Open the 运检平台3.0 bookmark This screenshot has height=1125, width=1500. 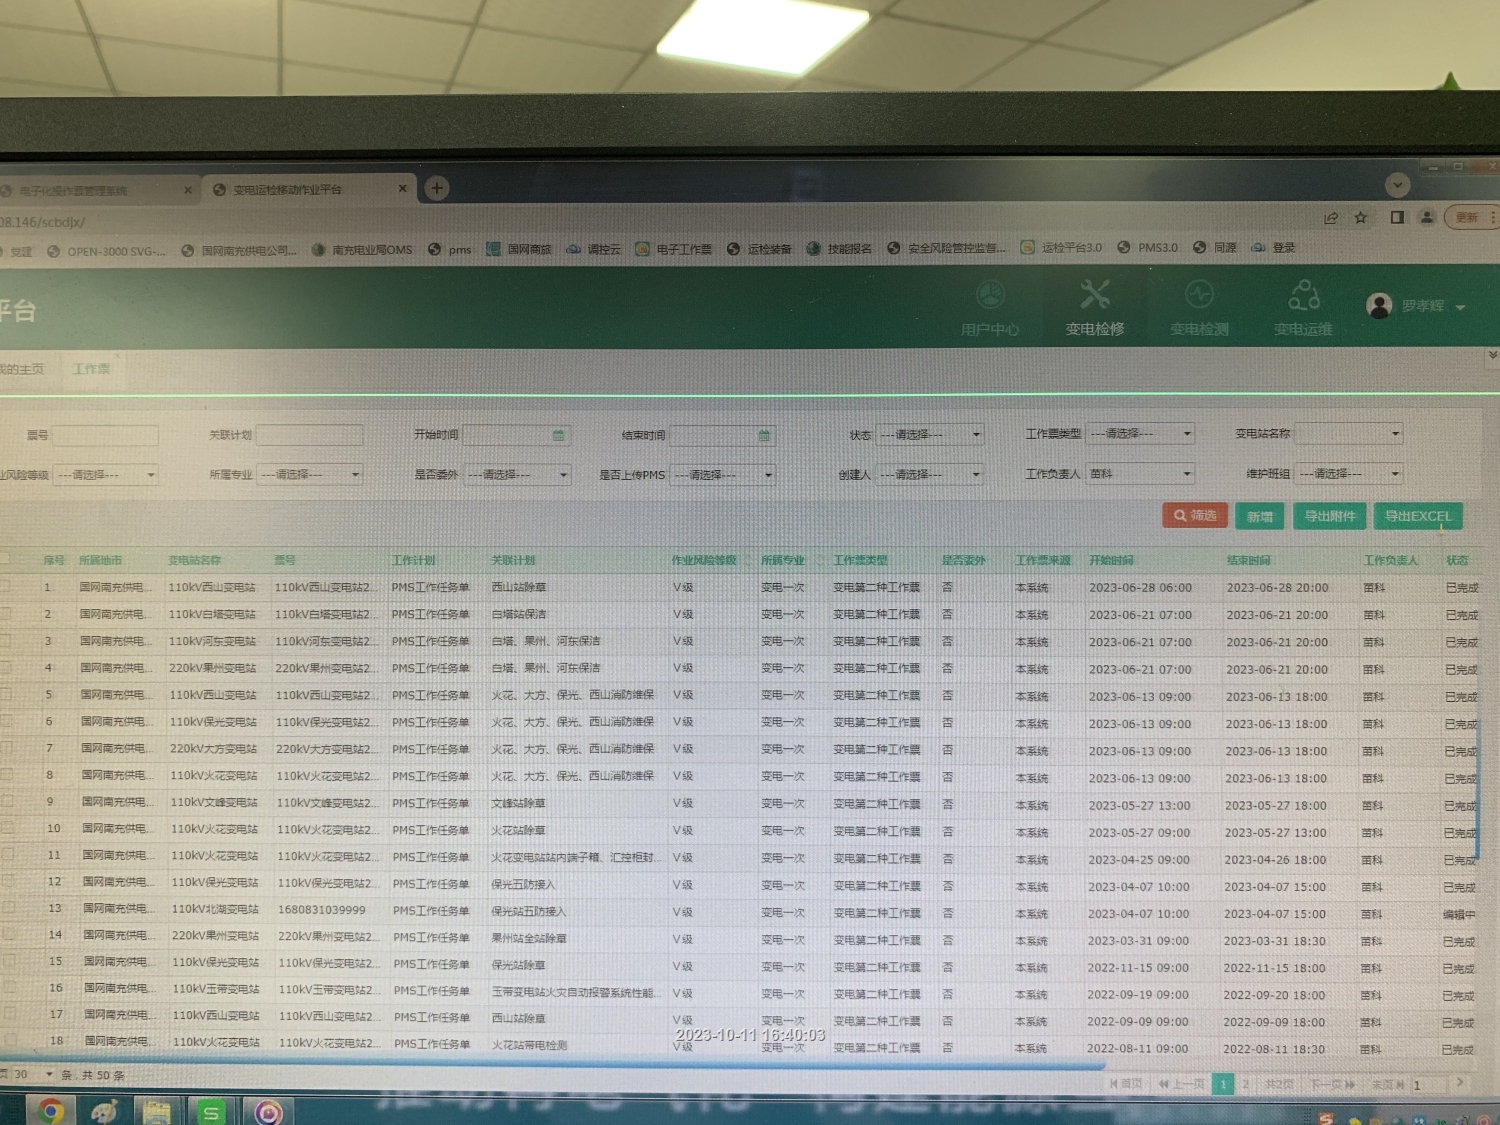pyautogui.click(x=1061, y=247)
